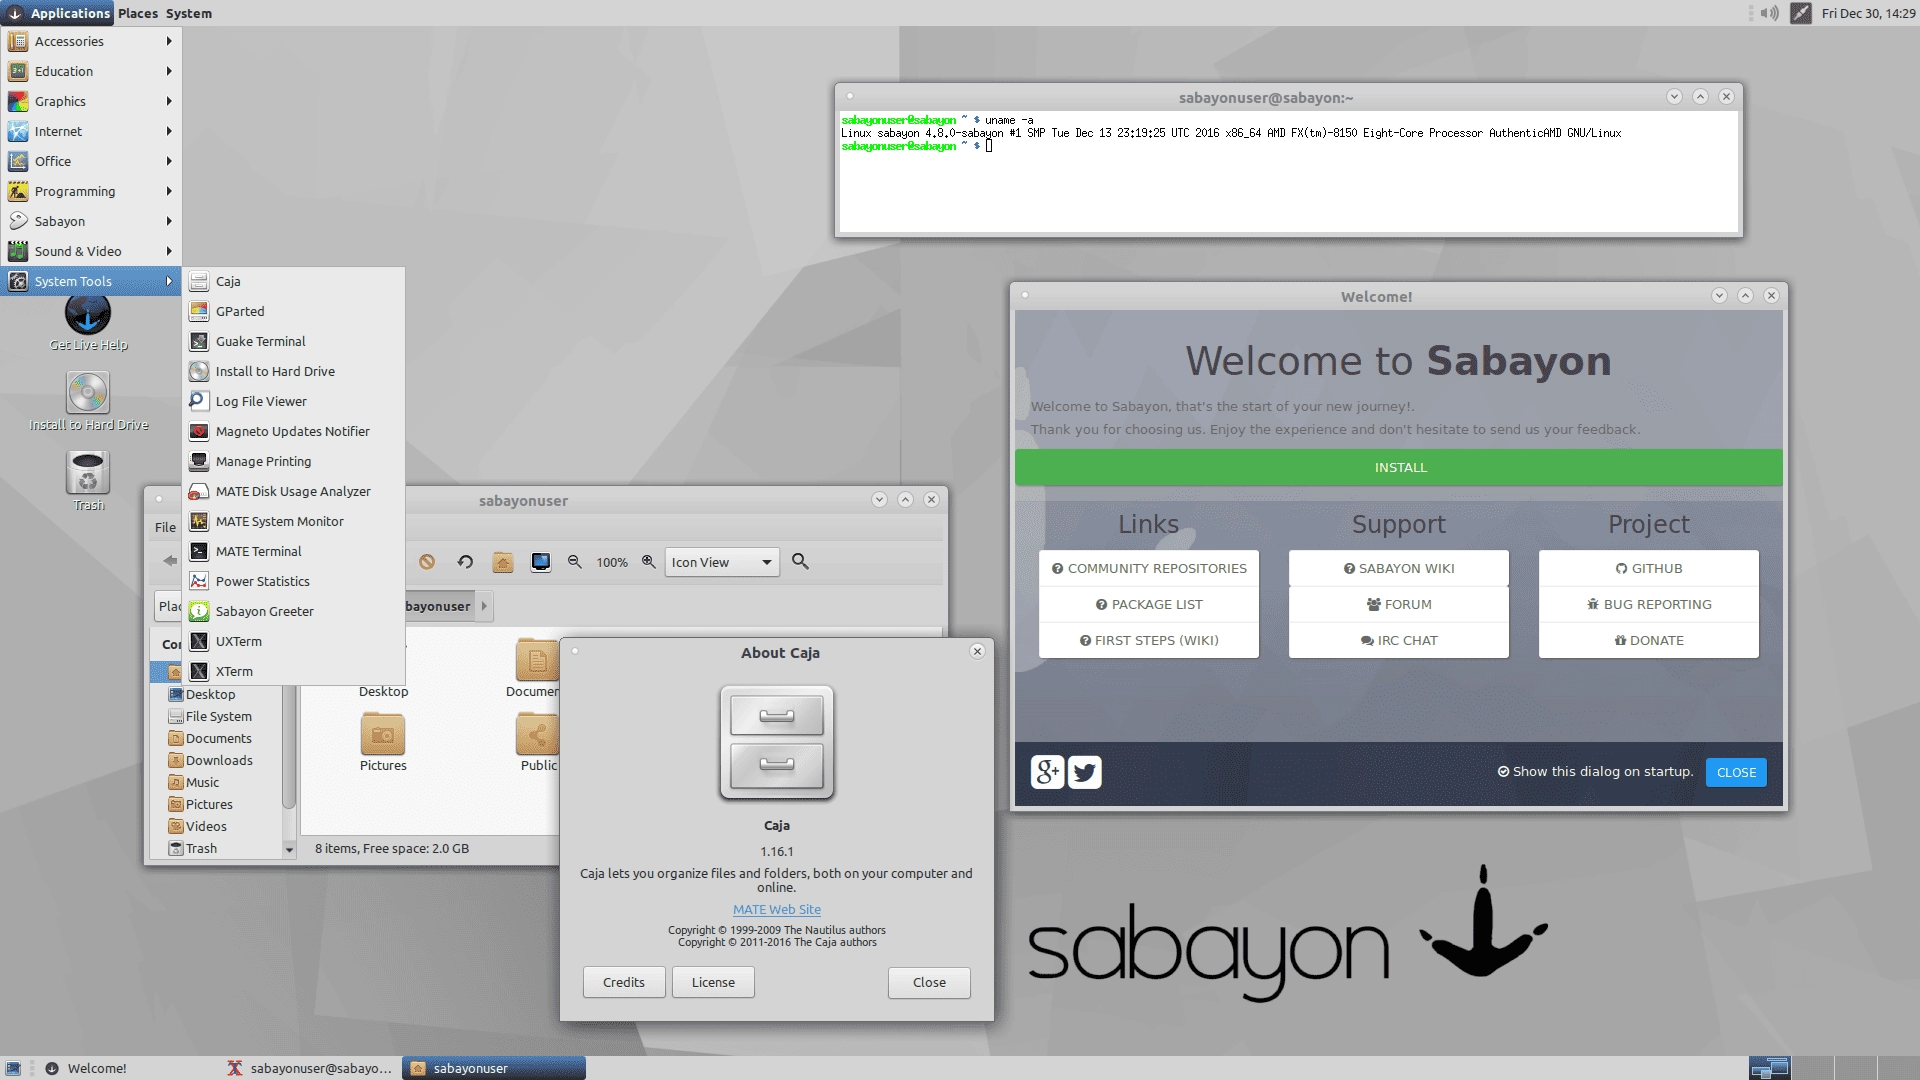Click the License button in About Caja
Screen dimensions: 1920x1080
[713, 982]
